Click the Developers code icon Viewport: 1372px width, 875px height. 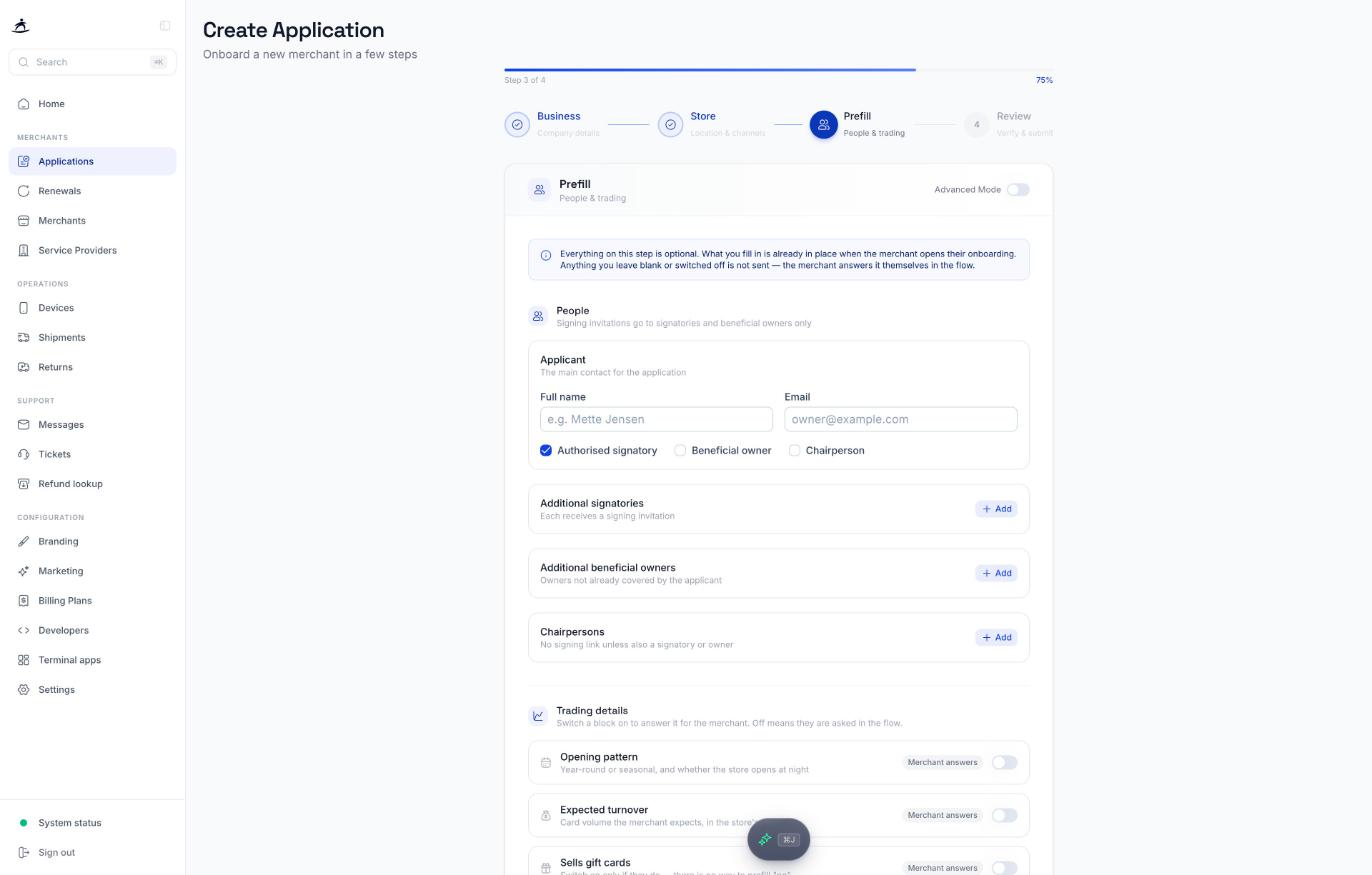coord(24,631)
